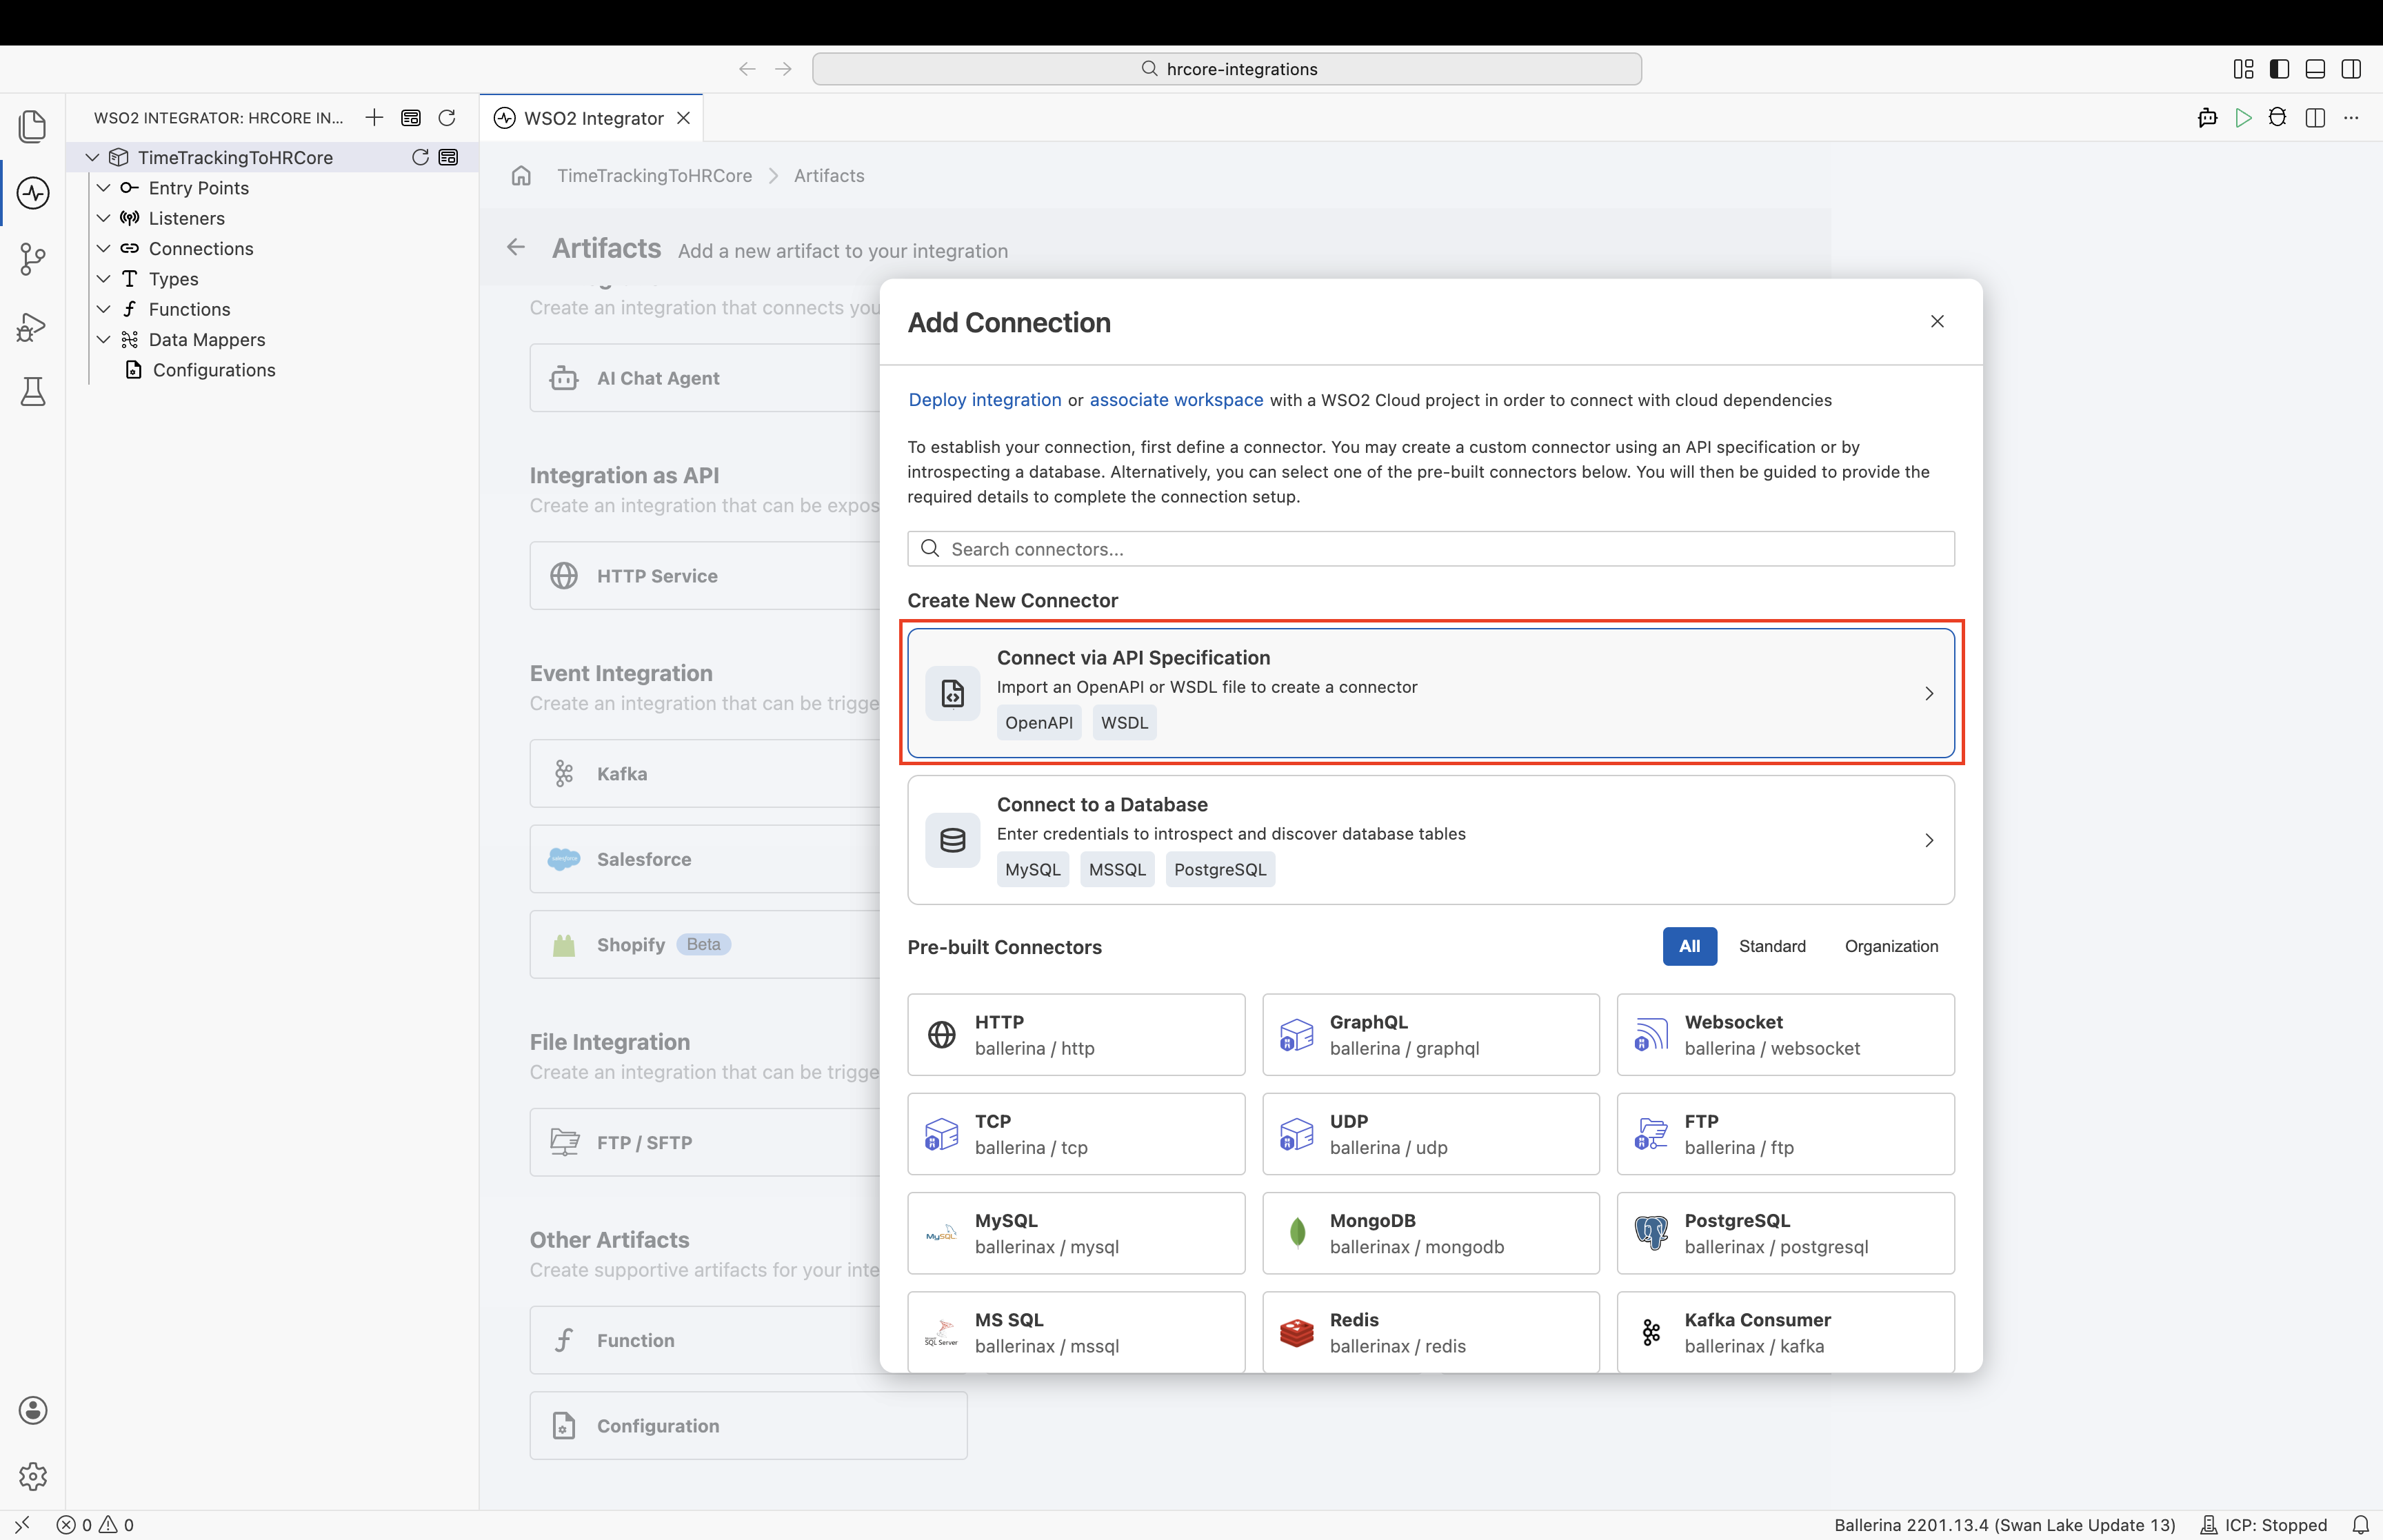Open Manage gear icon
Viewport: 2383px width, 1540px height.
point(33,1476)
